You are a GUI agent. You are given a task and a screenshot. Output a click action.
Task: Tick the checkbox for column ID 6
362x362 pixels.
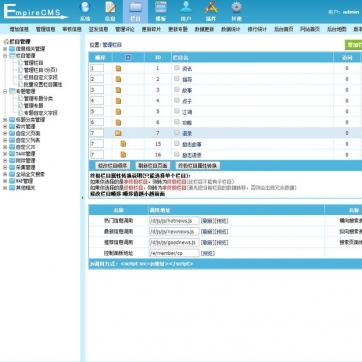click(x=177, y=122)
